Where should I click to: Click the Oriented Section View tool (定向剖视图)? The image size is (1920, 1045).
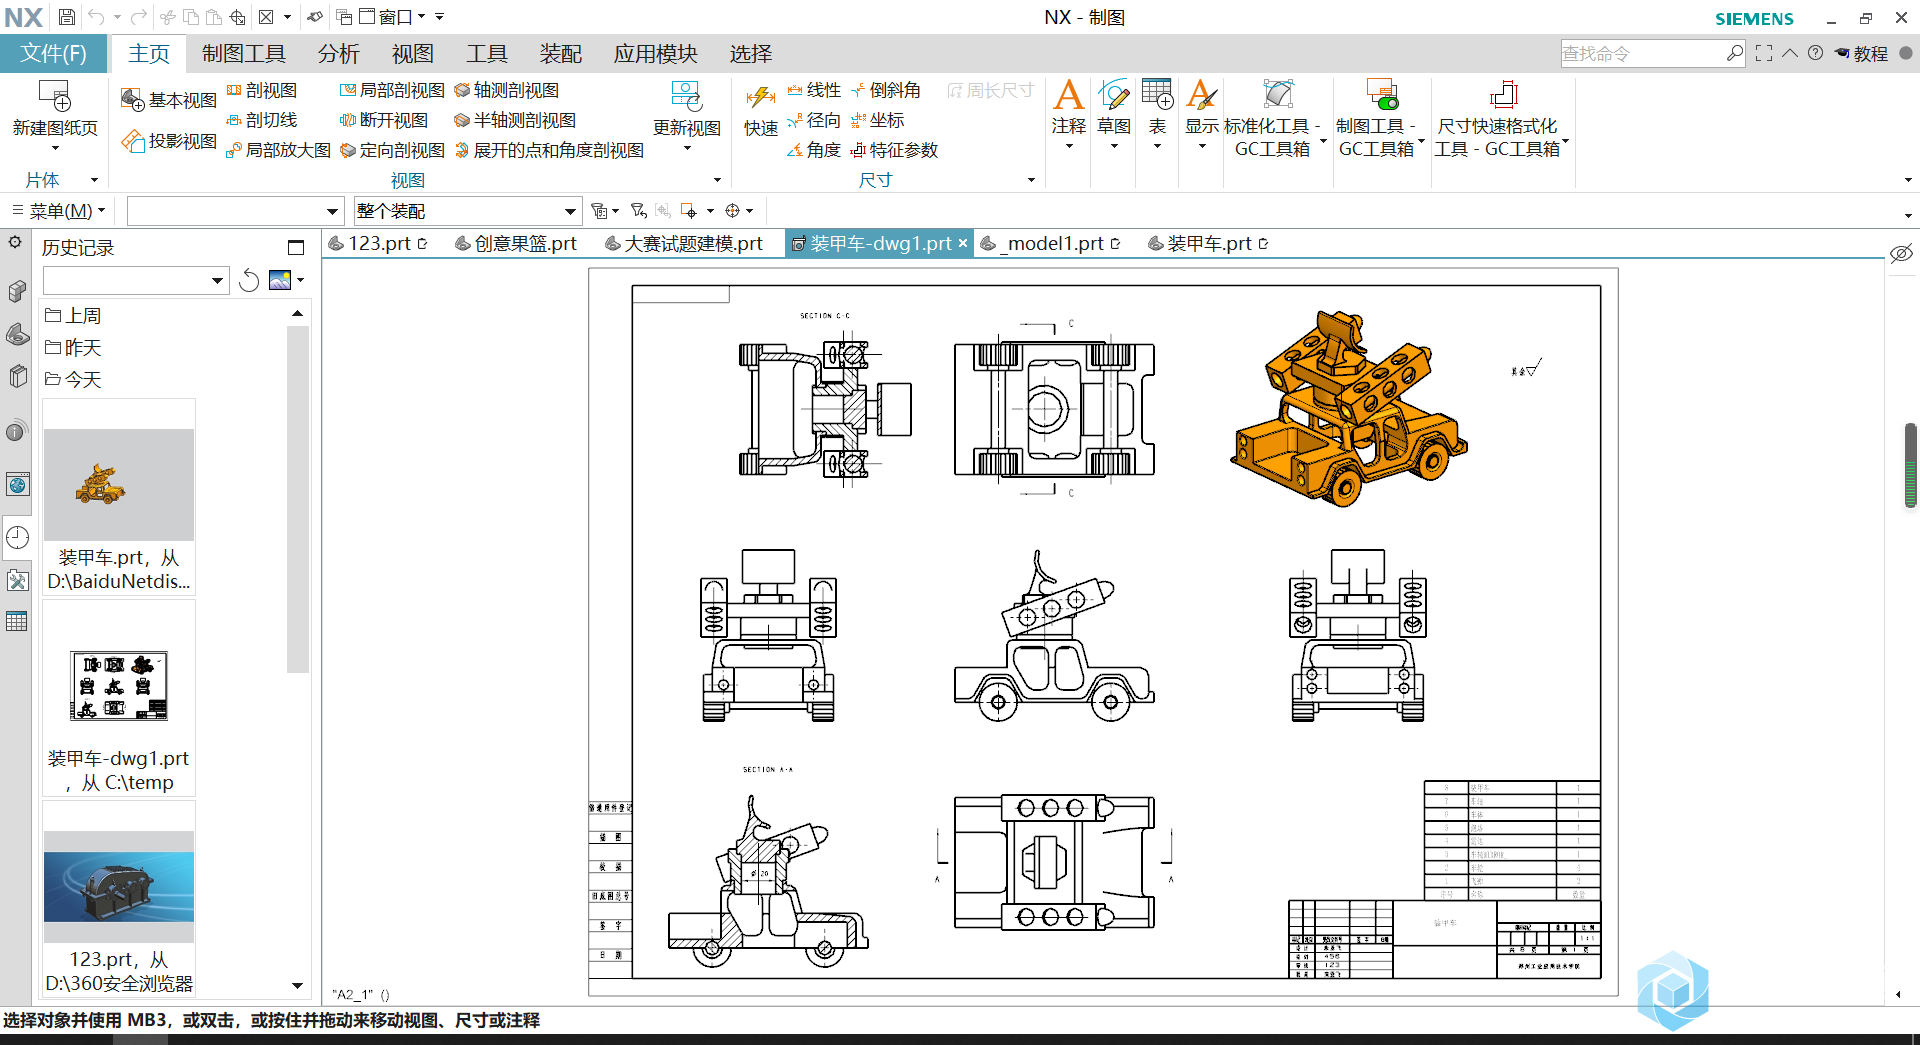click(391, 150)
